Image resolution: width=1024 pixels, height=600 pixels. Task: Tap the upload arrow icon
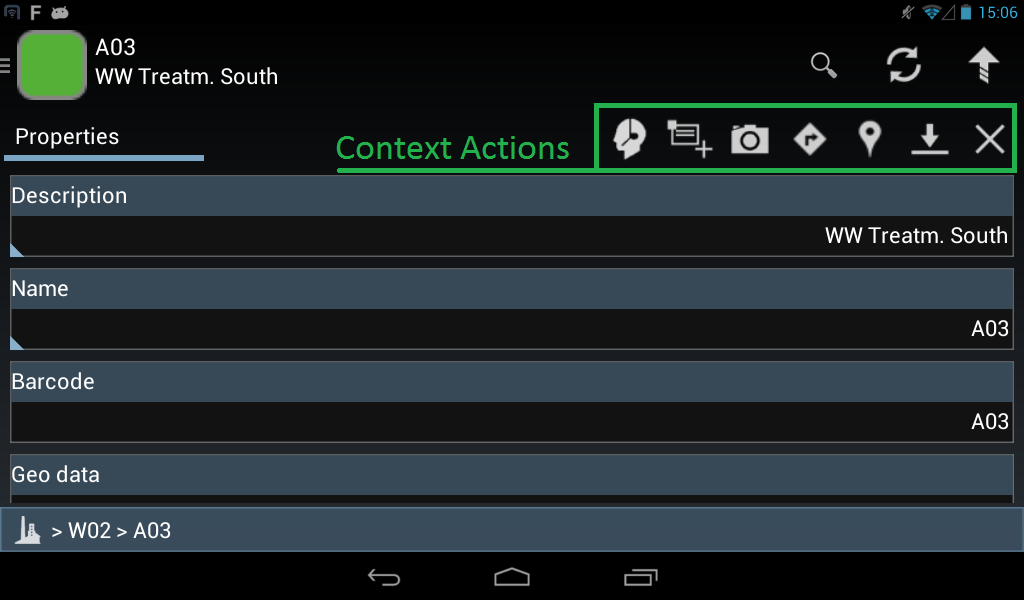coord(984,65)
